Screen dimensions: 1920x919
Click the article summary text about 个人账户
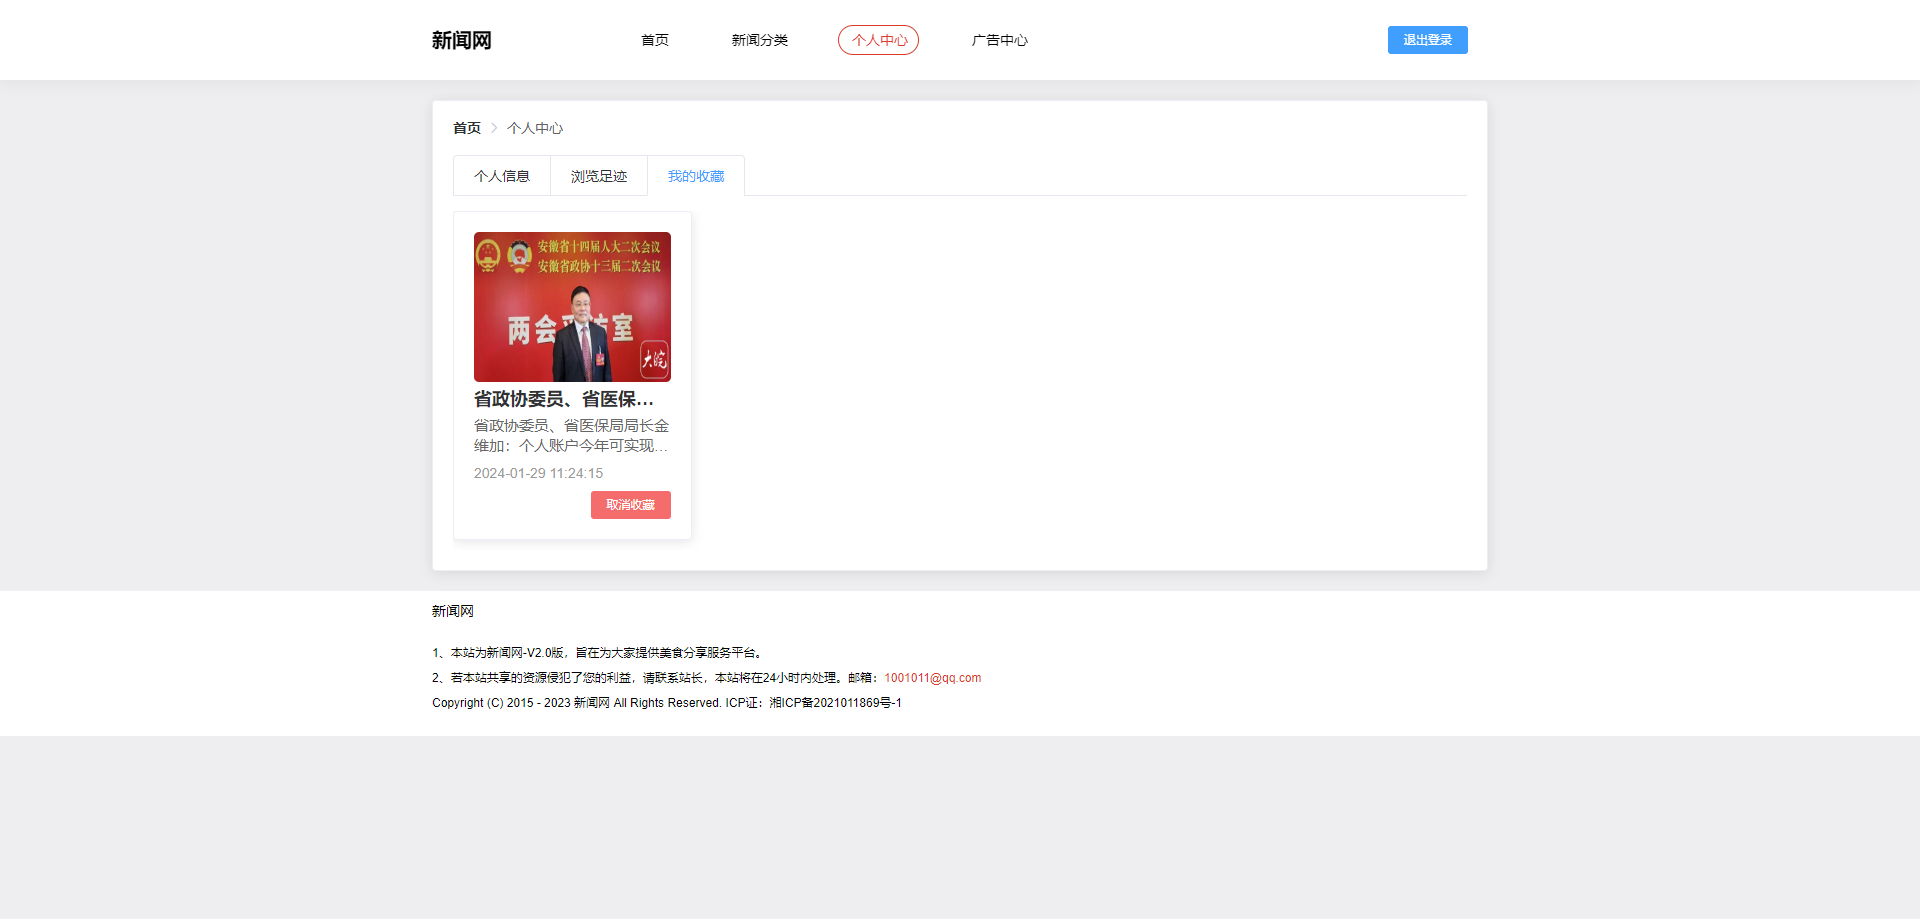(x=572, y=436)
